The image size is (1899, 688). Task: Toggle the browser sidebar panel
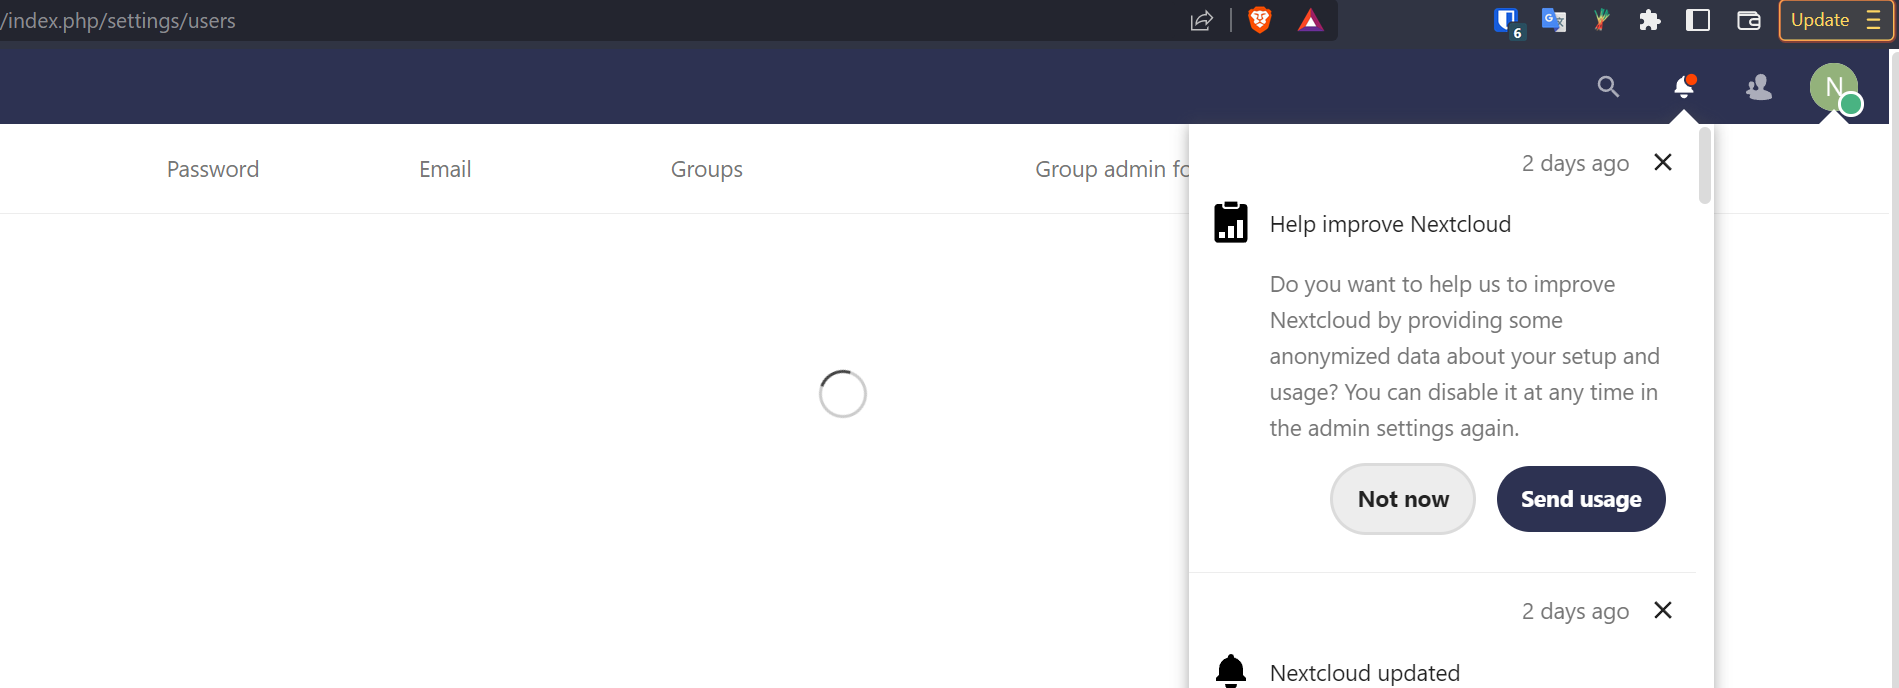1698,20
